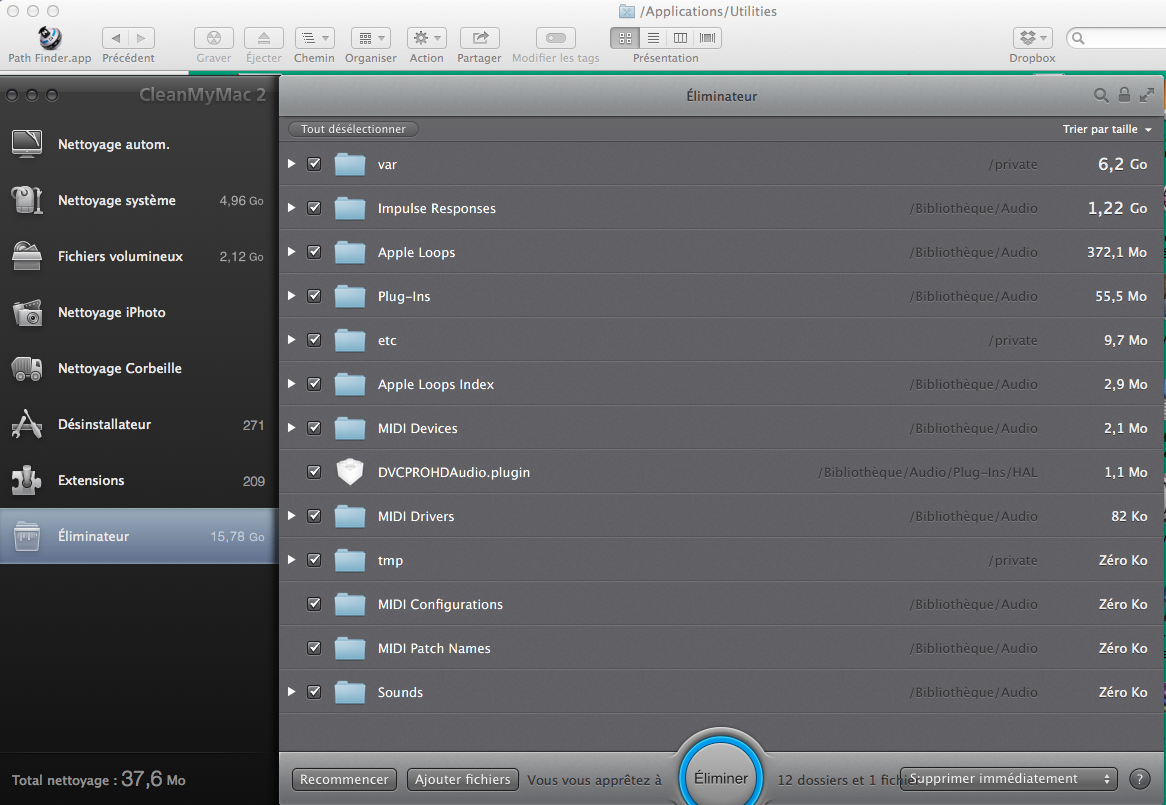Click the search magnifier in Éliminateur header
Viewport: 1166px width, 805px height.
click(1101, 96)
